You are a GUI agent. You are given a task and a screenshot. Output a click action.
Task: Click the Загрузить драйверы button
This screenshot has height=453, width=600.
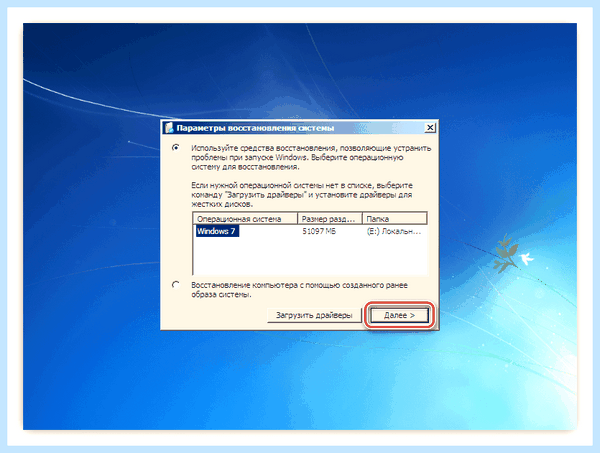(x=314, y=315)
